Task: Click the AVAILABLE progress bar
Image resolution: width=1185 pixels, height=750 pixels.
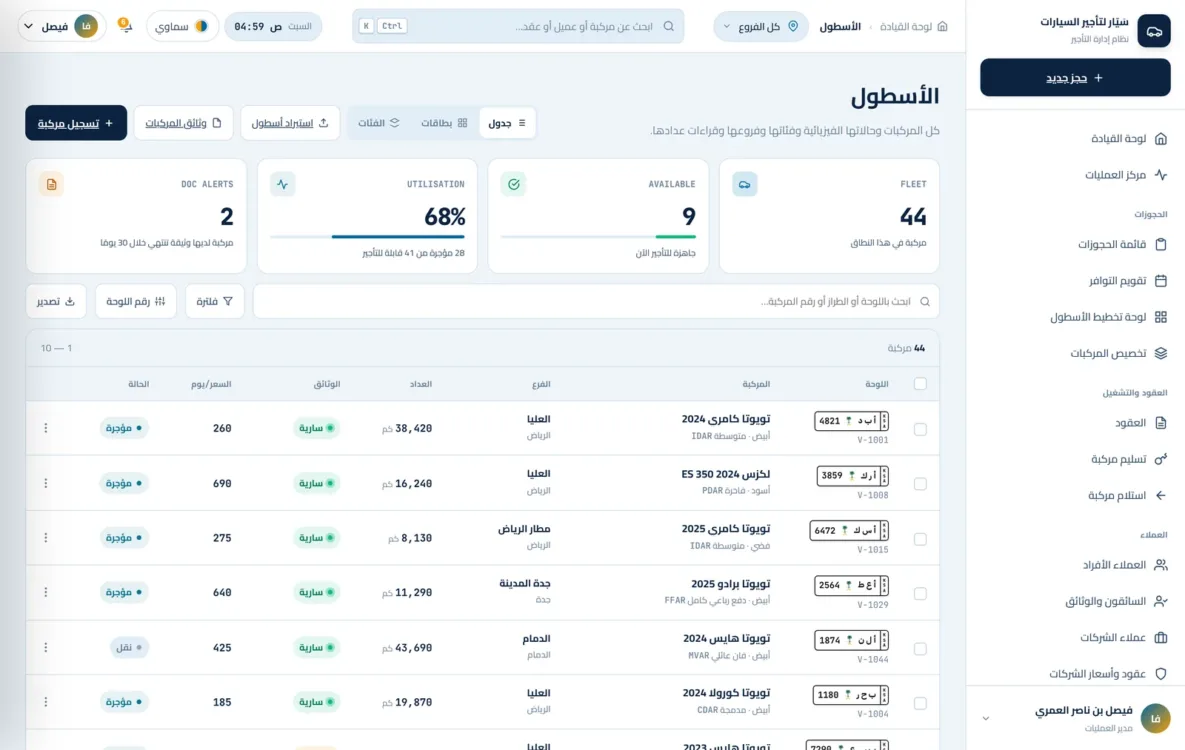Action: tap(599, 237)
